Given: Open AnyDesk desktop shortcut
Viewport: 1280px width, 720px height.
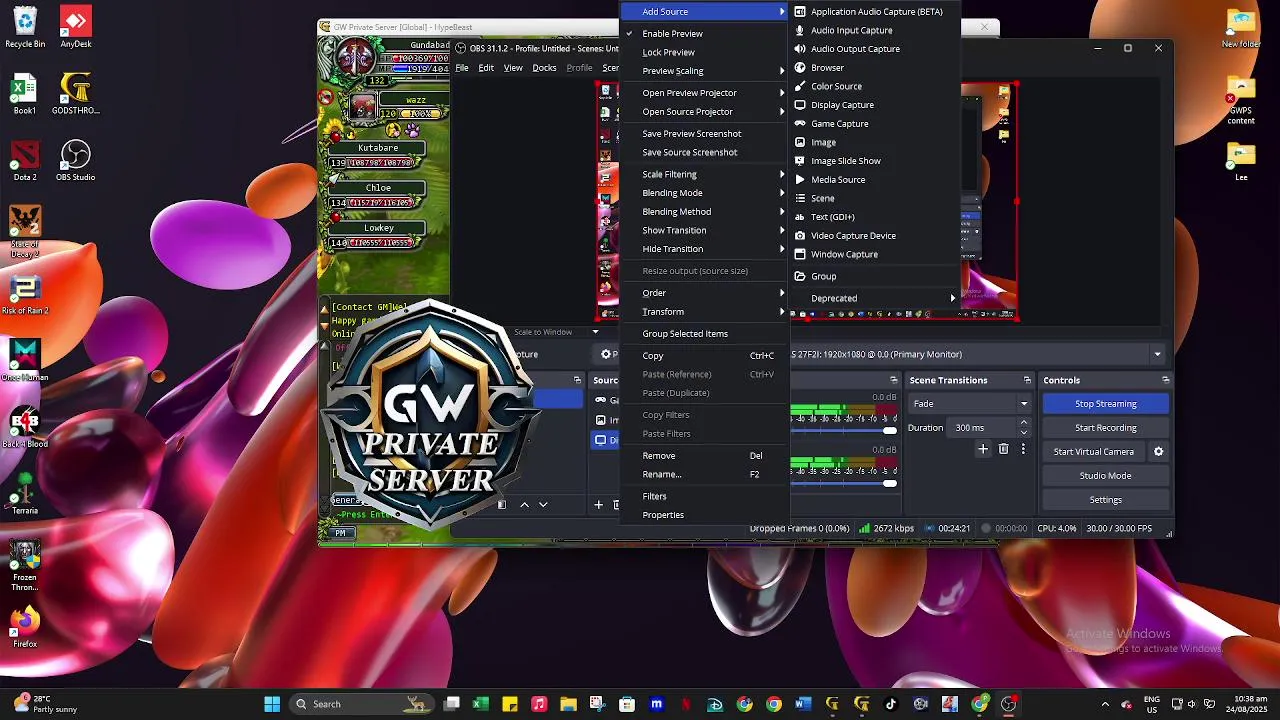Looking at the screenshot, I should coord(75,27).
